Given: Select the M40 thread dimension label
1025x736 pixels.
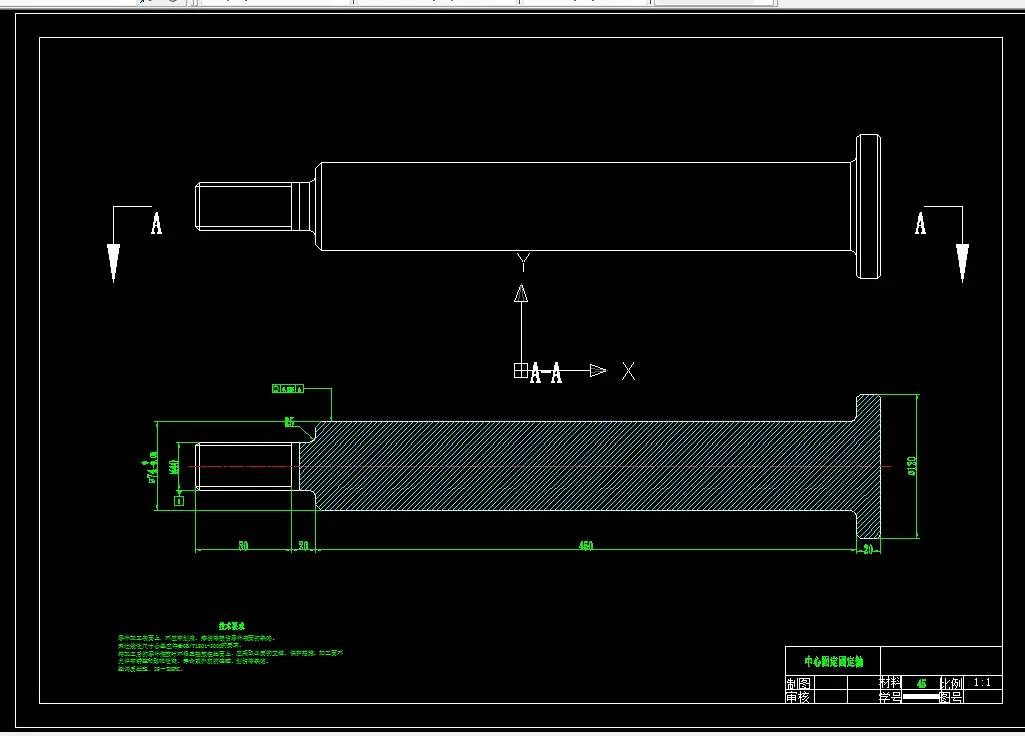Looking at the screenshot, I should click(174, 467).
